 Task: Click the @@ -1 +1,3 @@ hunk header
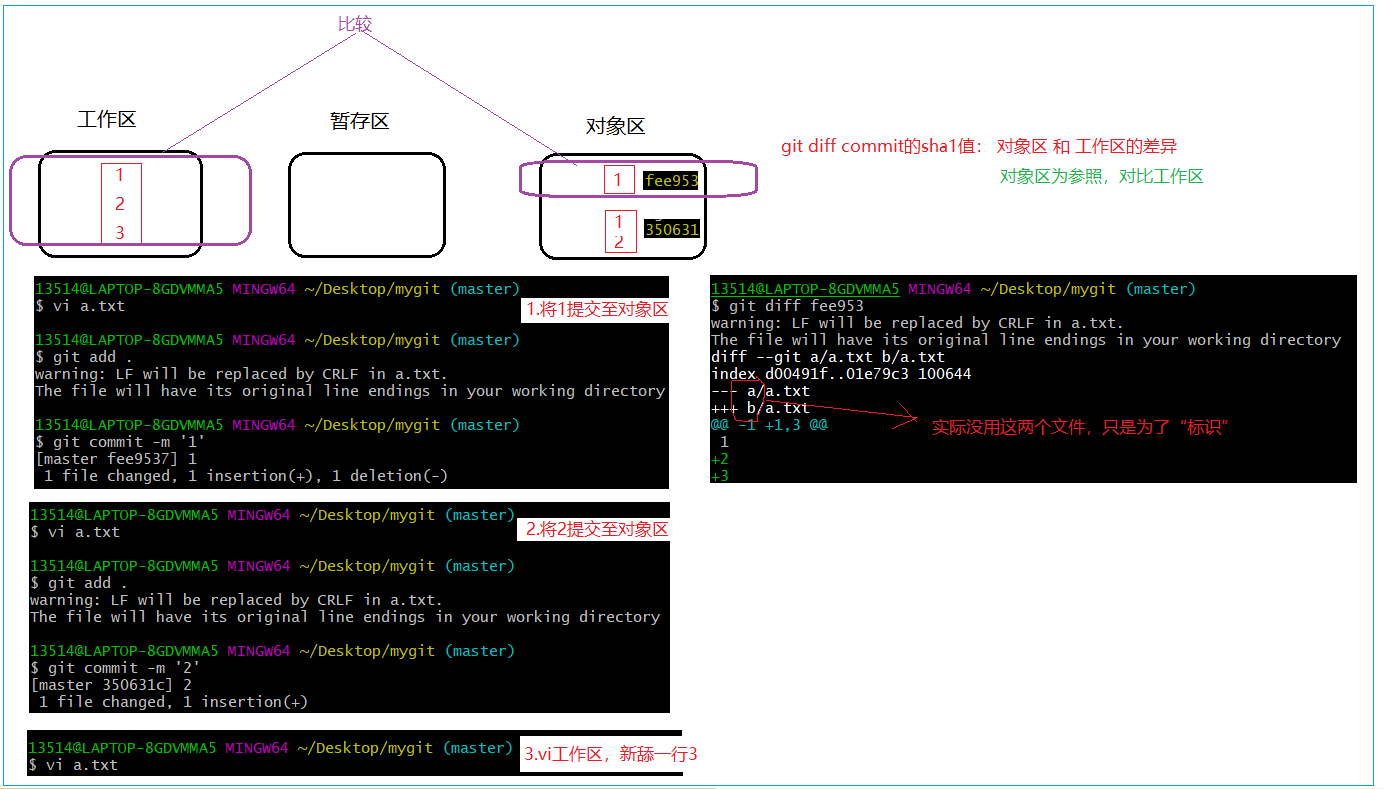click(x=768, y=425)
